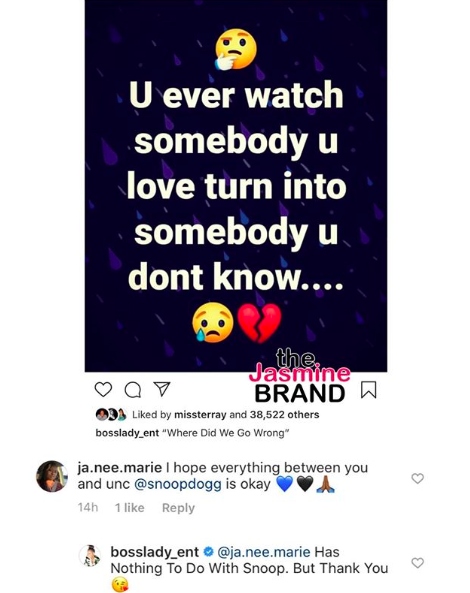Like ja.nee.marie's comment heart
The height and width of the screenshot is (593, 470).
[417, 478]
